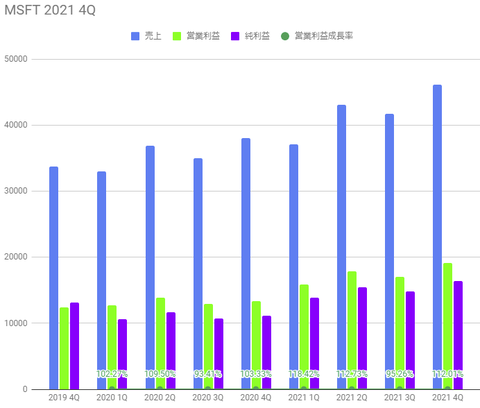Viewport: 480px width, 408px height.
Task: Select the purple 純利益 bar for 2021 4Q
Action: pos(458,335)
